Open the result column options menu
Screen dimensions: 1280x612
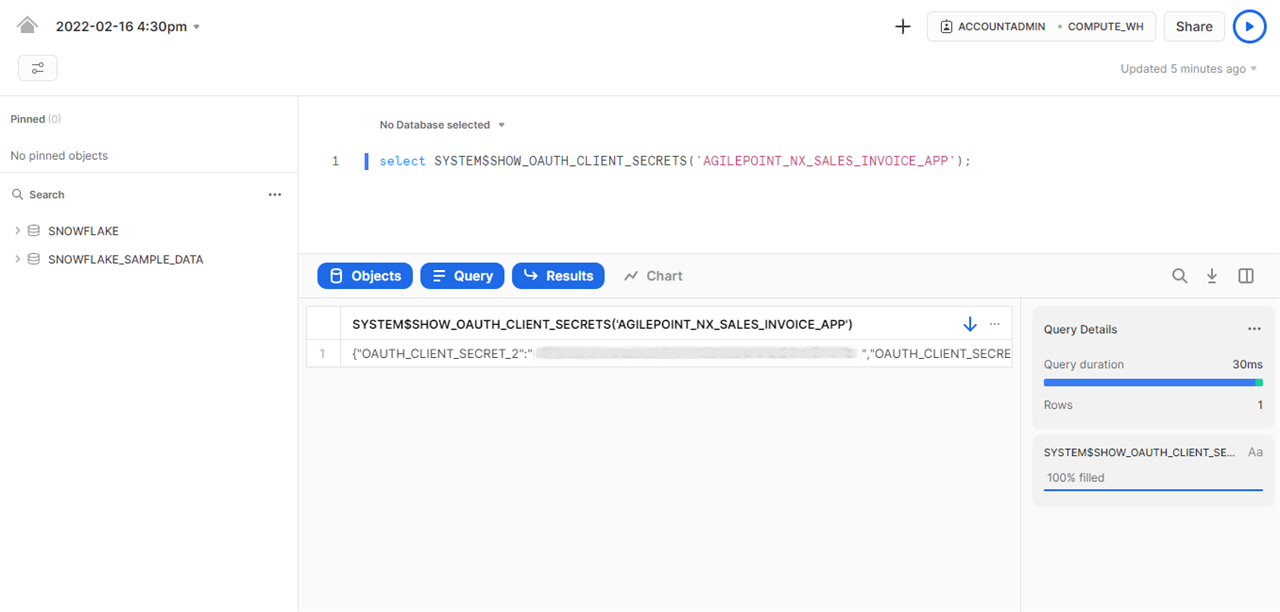994,324
